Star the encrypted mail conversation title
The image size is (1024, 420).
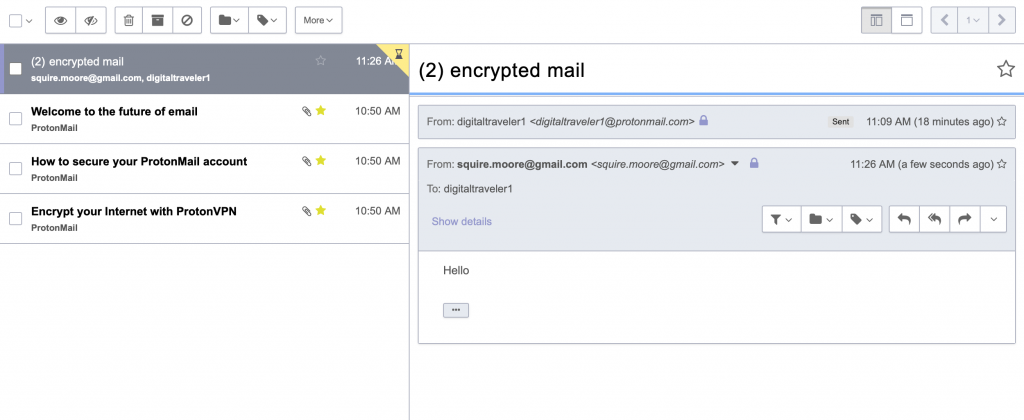pyautogui.click(x=1005, y=69)
